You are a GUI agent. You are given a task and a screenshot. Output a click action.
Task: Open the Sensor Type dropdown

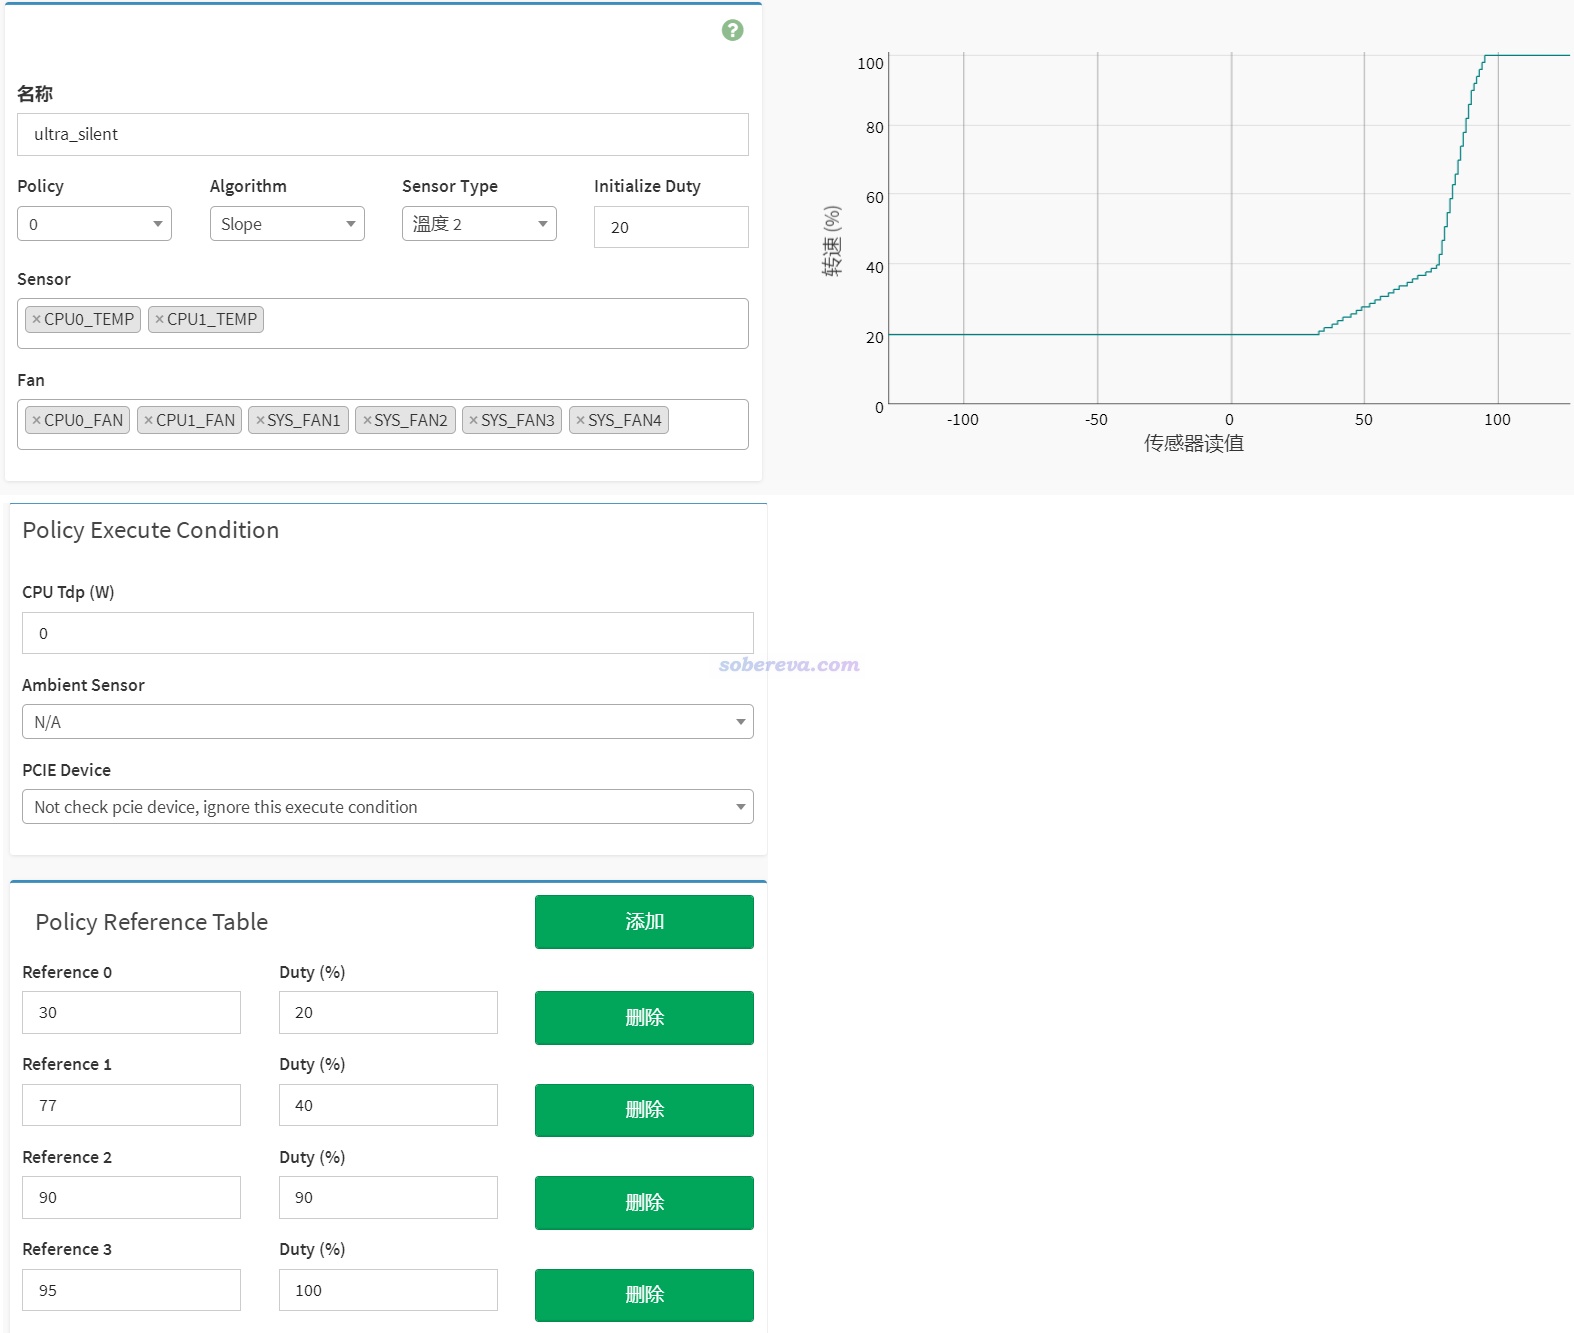coord(479,224)
